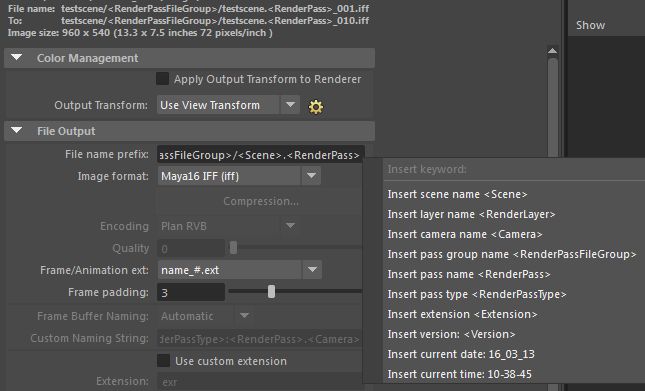Screen dimensions: 645x391
Task: Click the Frame padding value field
Action: [x=191, y=292]
